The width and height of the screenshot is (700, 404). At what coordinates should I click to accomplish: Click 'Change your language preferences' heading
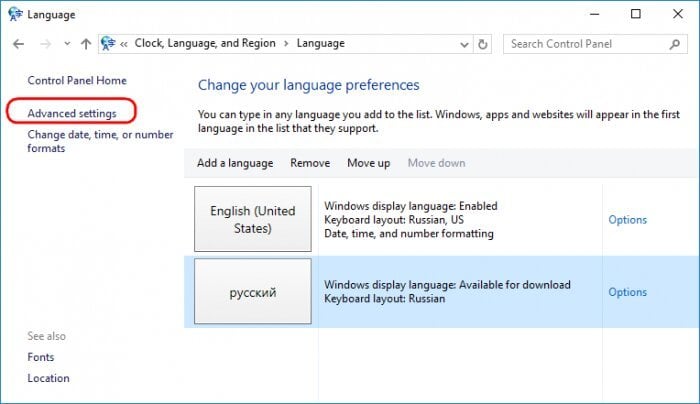click(x=308, y=85)
